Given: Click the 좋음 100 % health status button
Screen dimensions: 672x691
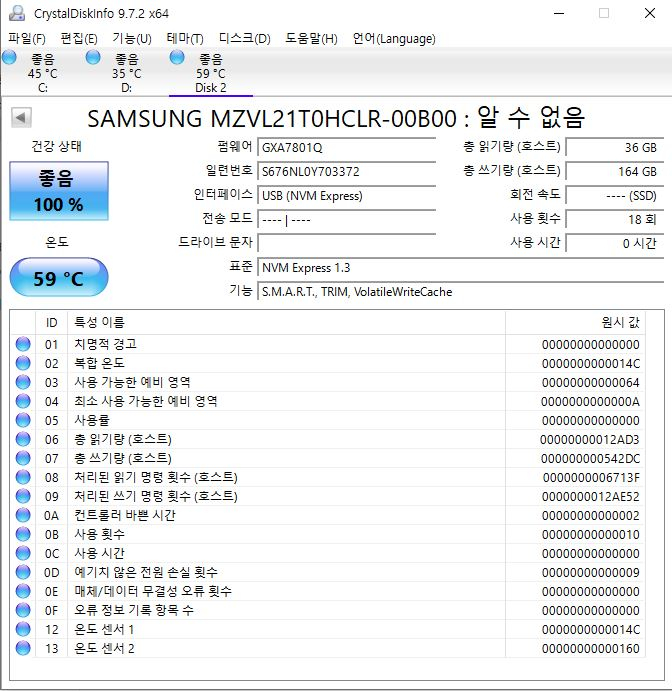Looking at the screenshot, I should point(59,191).
